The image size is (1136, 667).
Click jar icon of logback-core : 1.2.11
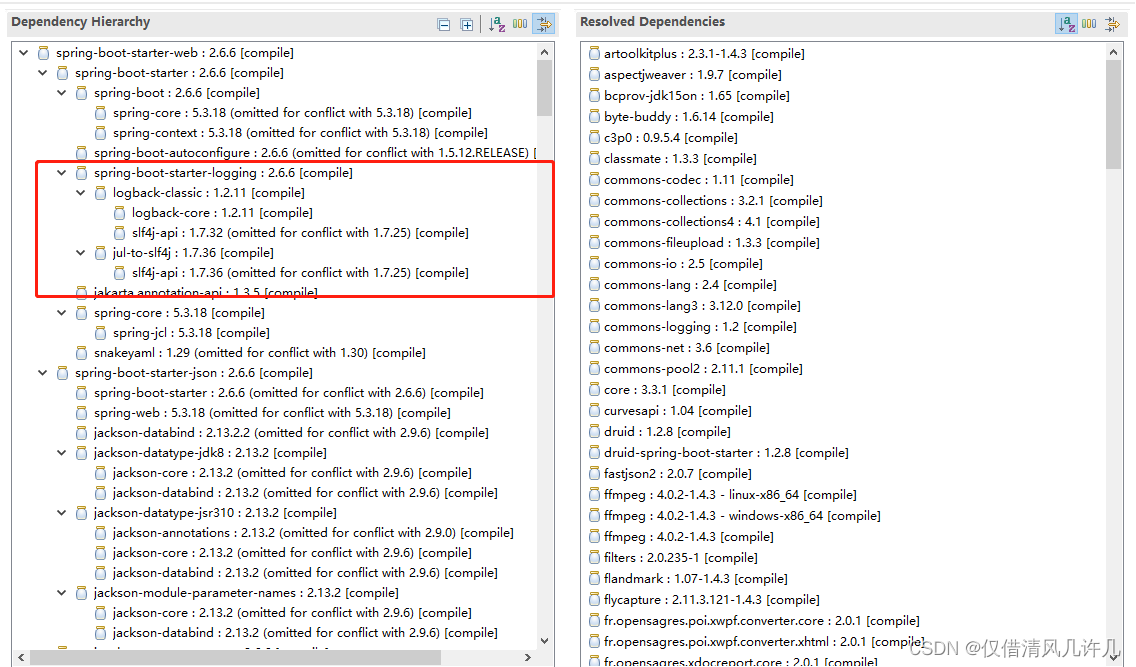tap(120, 213)
